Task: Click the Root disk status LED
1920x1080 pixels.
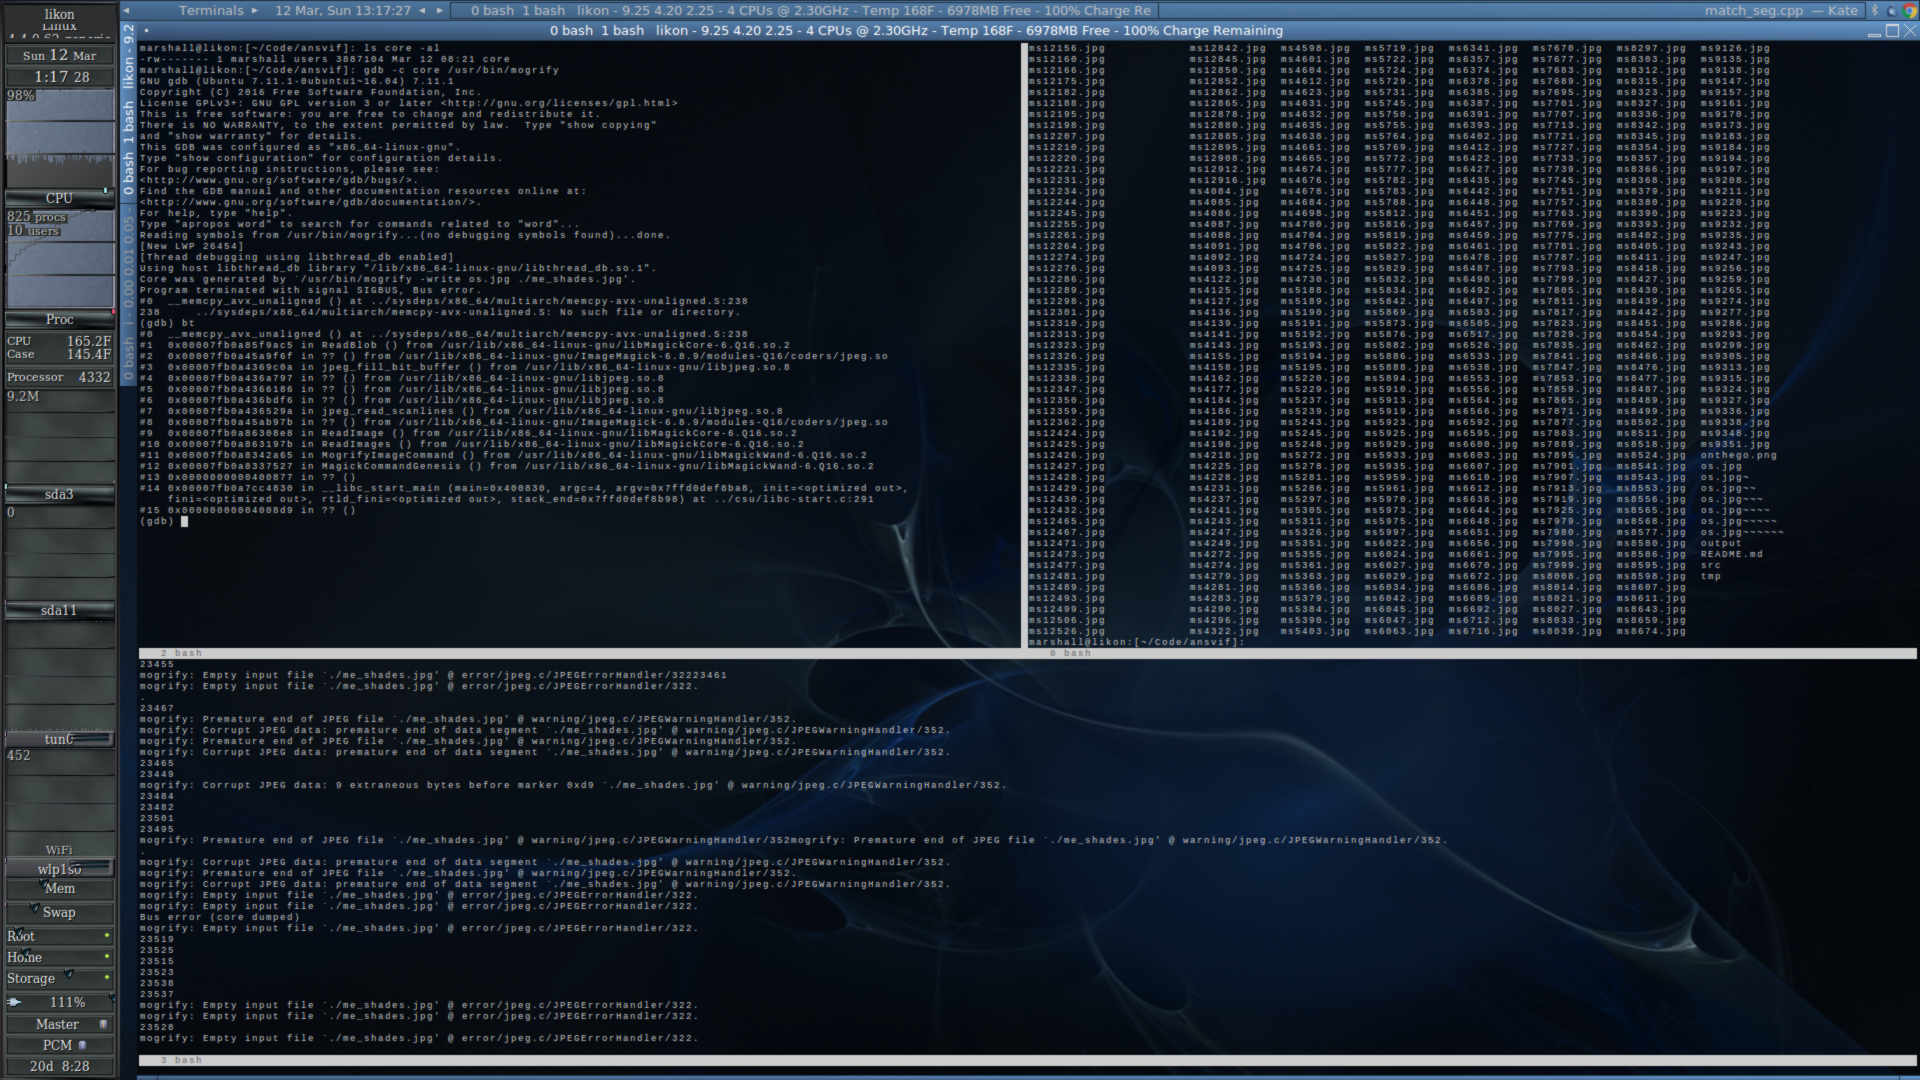Action: 107,936
